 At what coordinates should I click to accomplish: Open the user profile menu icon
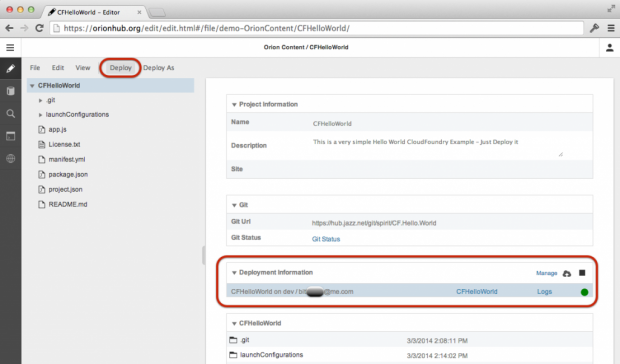pos(609,48)
